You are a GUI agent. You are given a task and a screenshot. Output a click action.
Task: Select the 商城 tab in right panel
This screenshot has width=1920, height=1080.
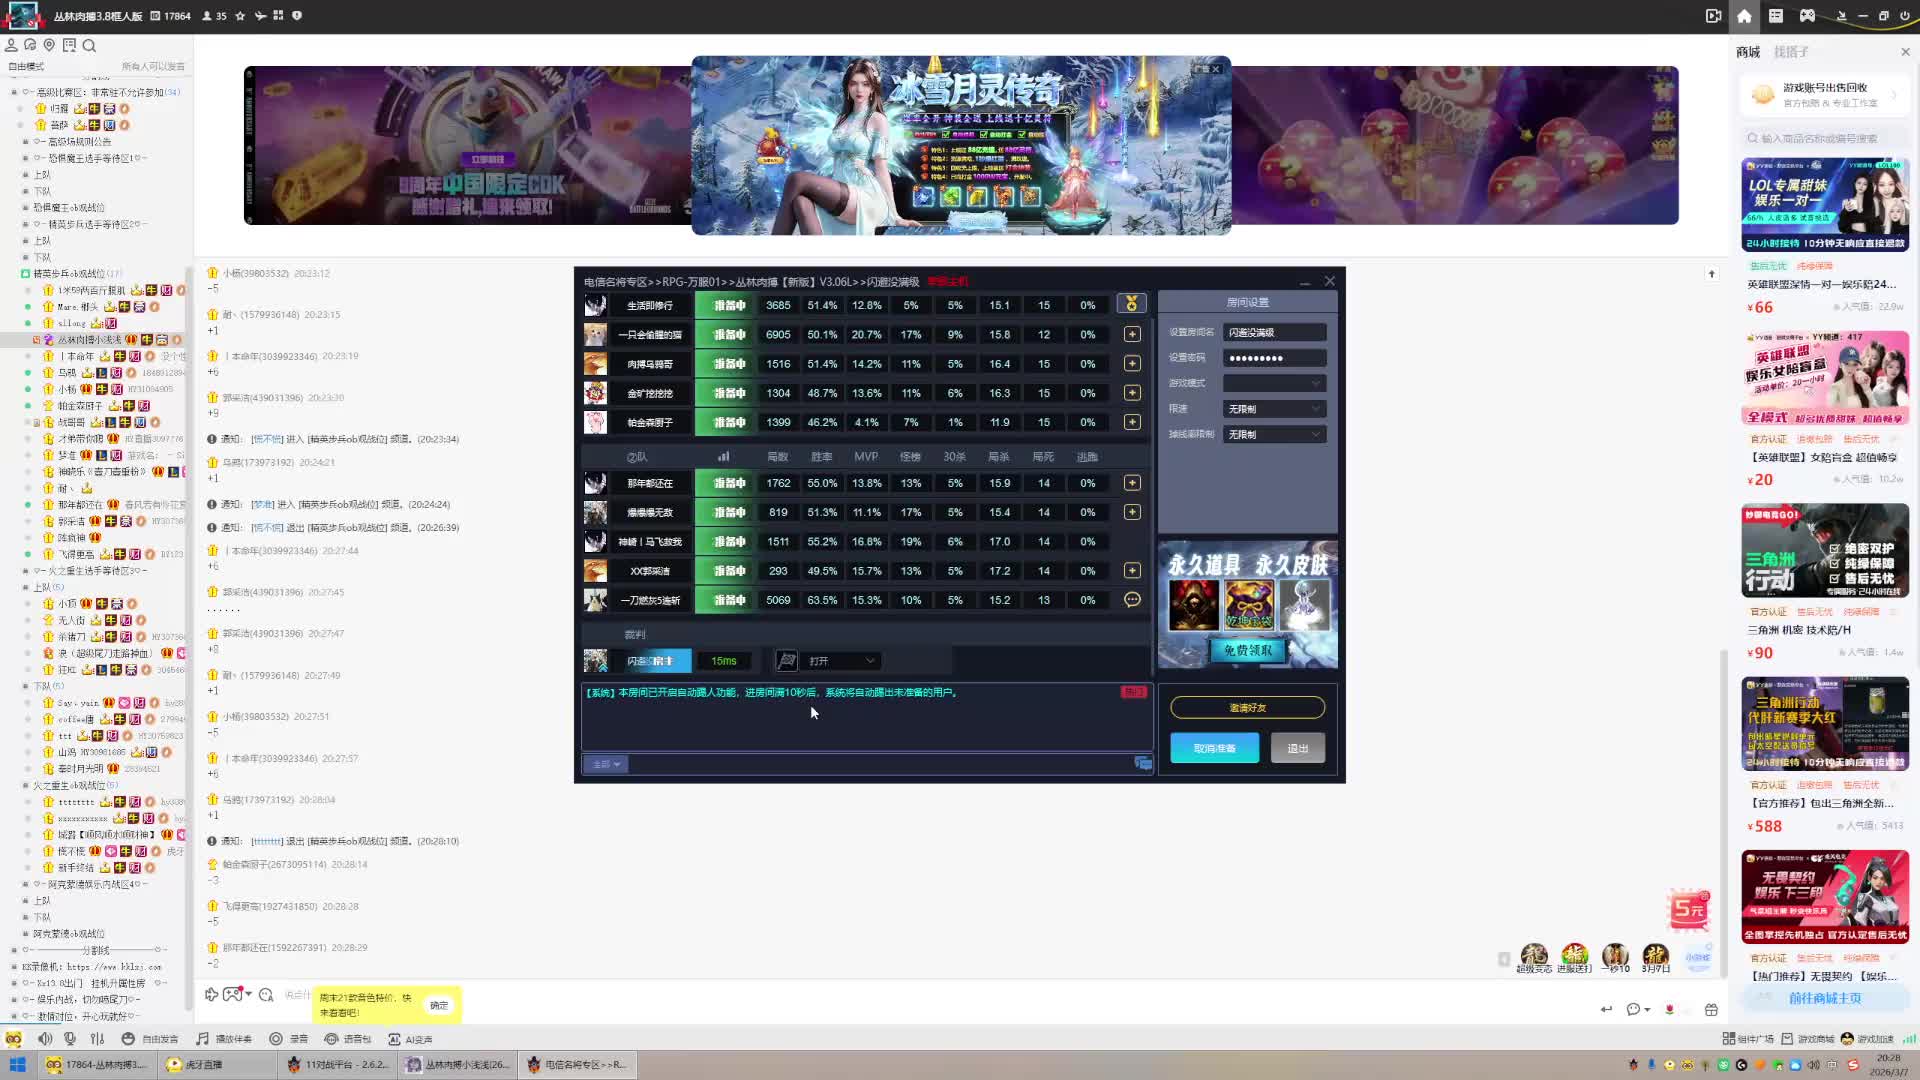1748,52
